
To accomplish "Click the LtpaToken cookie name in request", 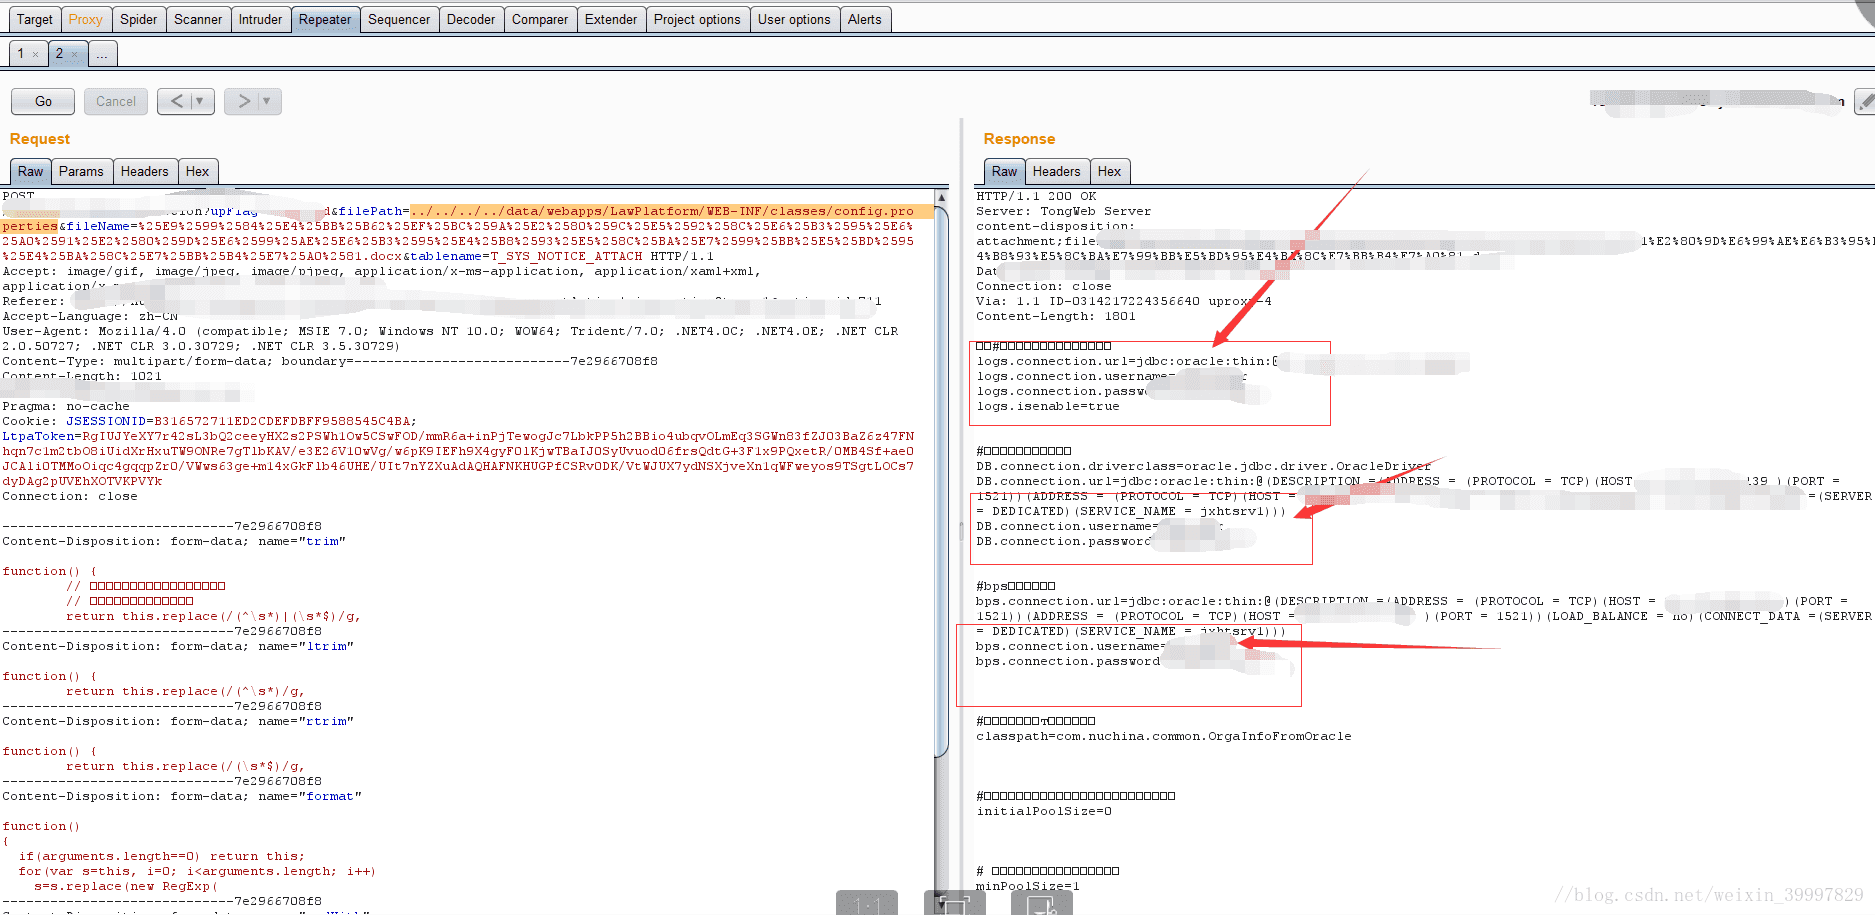I will click(x=38, y=436).
